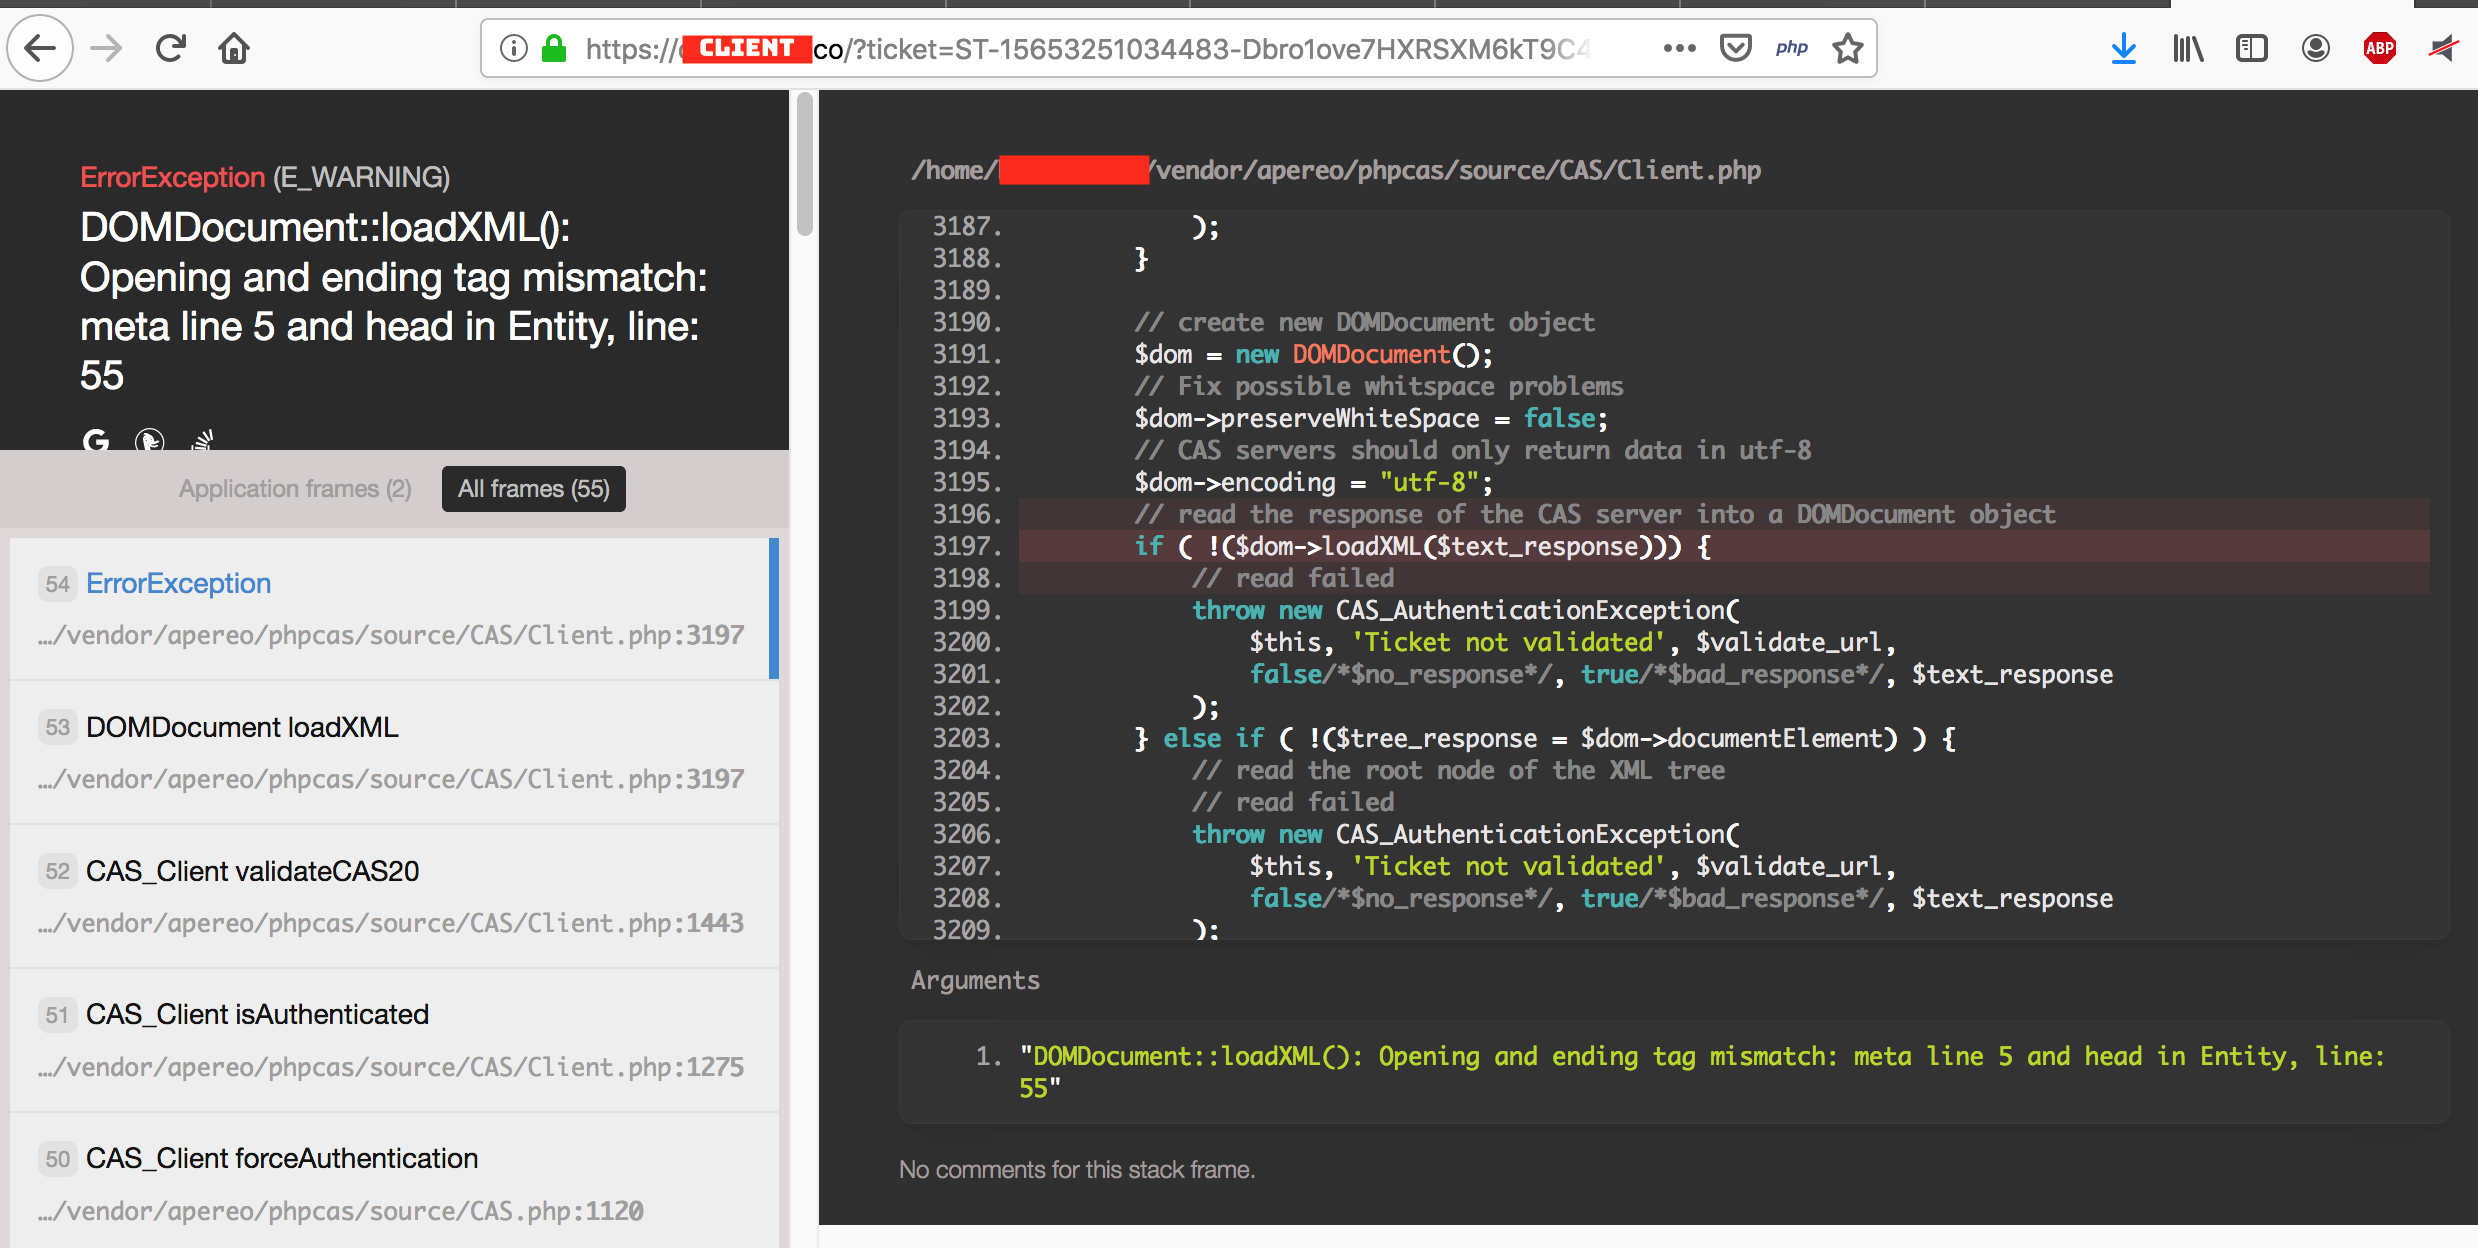
Task: Click the green connection padlock icon
Action: click(x=553, y=48)
